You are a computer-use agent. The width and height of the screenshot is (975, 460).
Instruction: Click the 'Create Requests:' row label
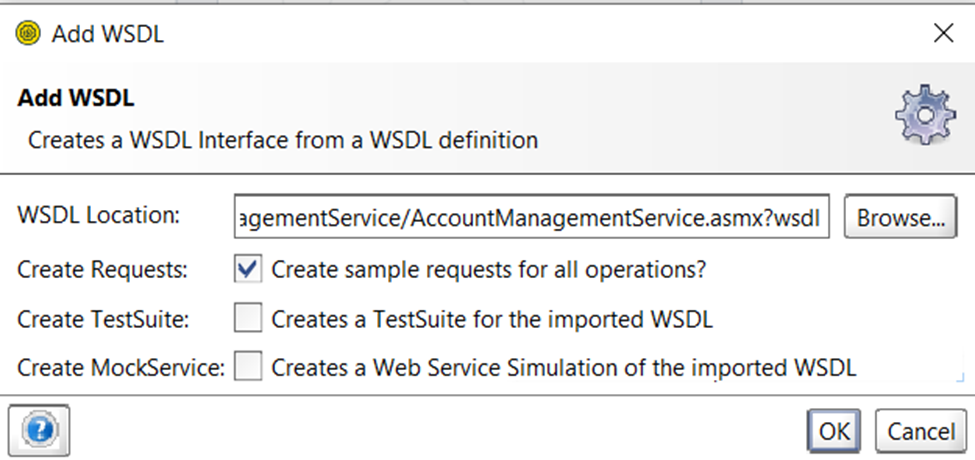(x=102, y=270)
